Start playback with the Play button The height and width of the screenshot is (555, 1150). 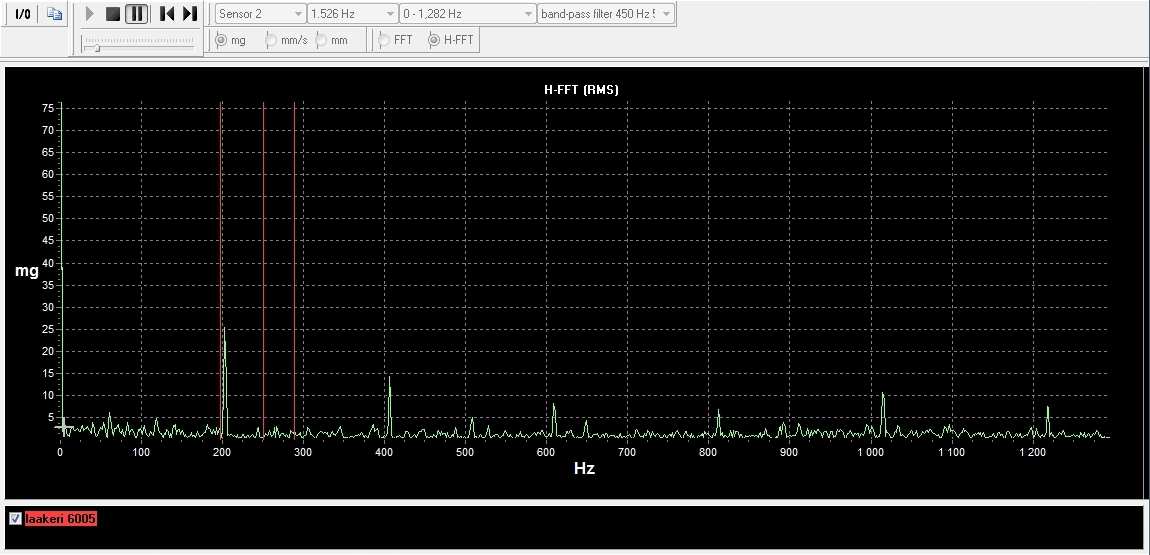click(x=90, y=14)
